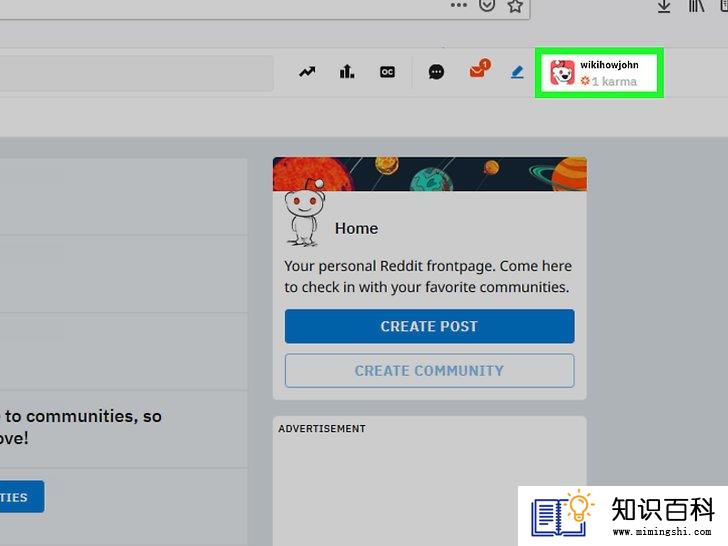Open the browser downloads arrow

click(x=664, y=6)
